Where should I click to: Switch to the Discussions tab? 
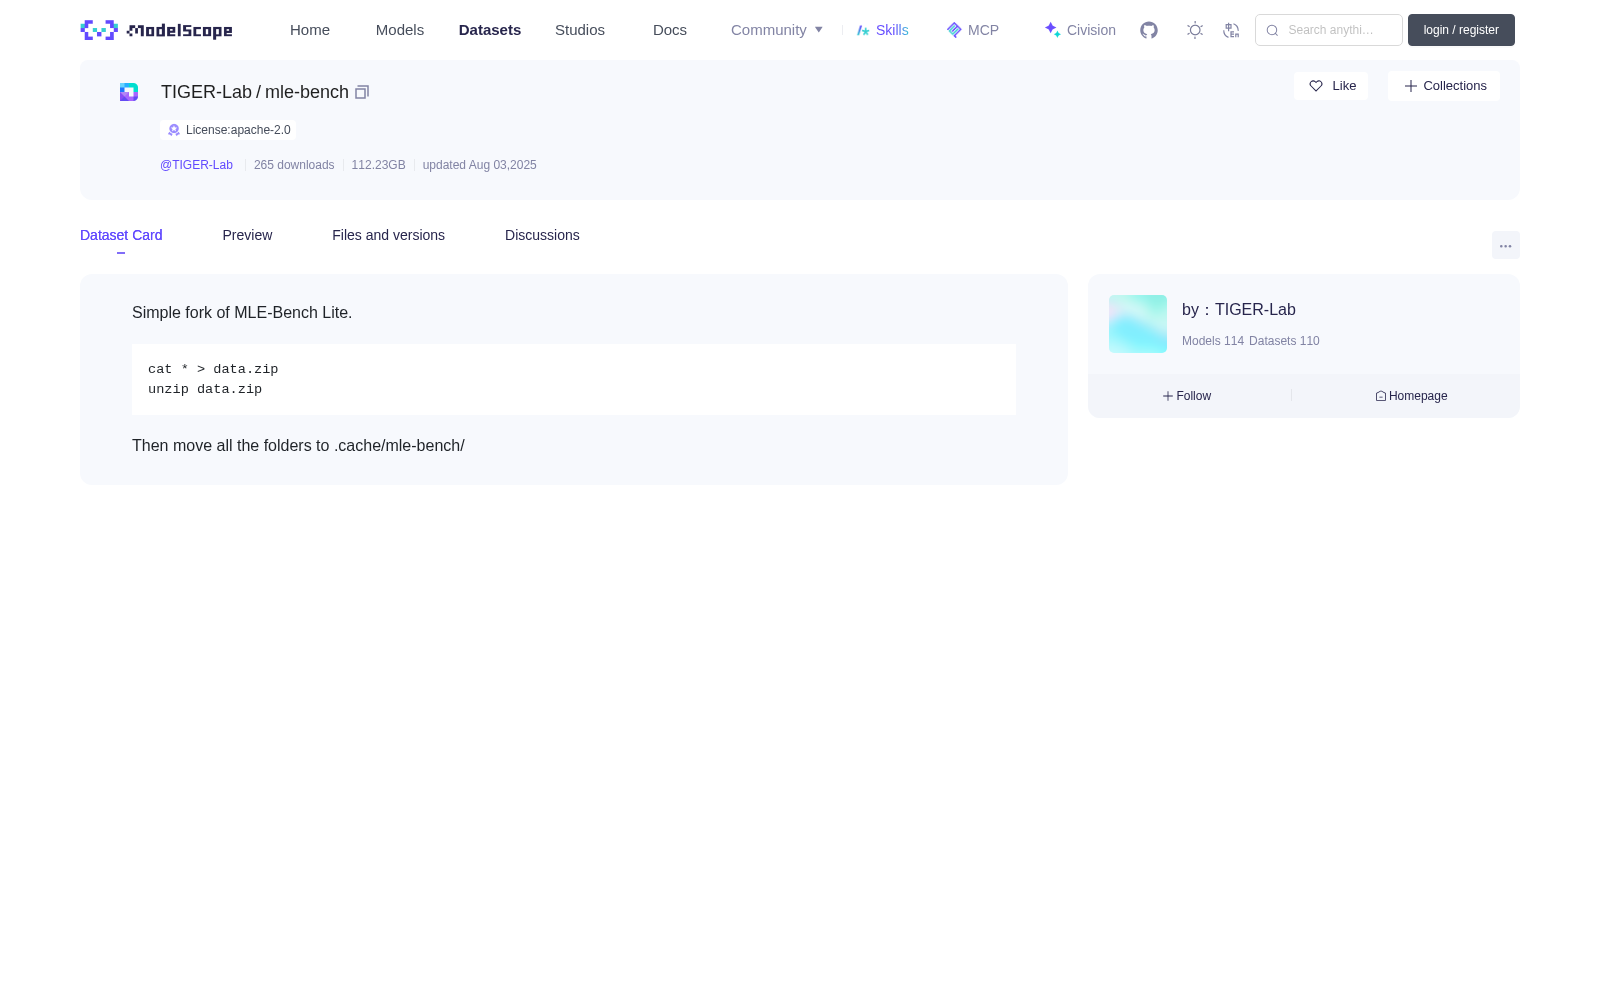(x=542, y=235)
